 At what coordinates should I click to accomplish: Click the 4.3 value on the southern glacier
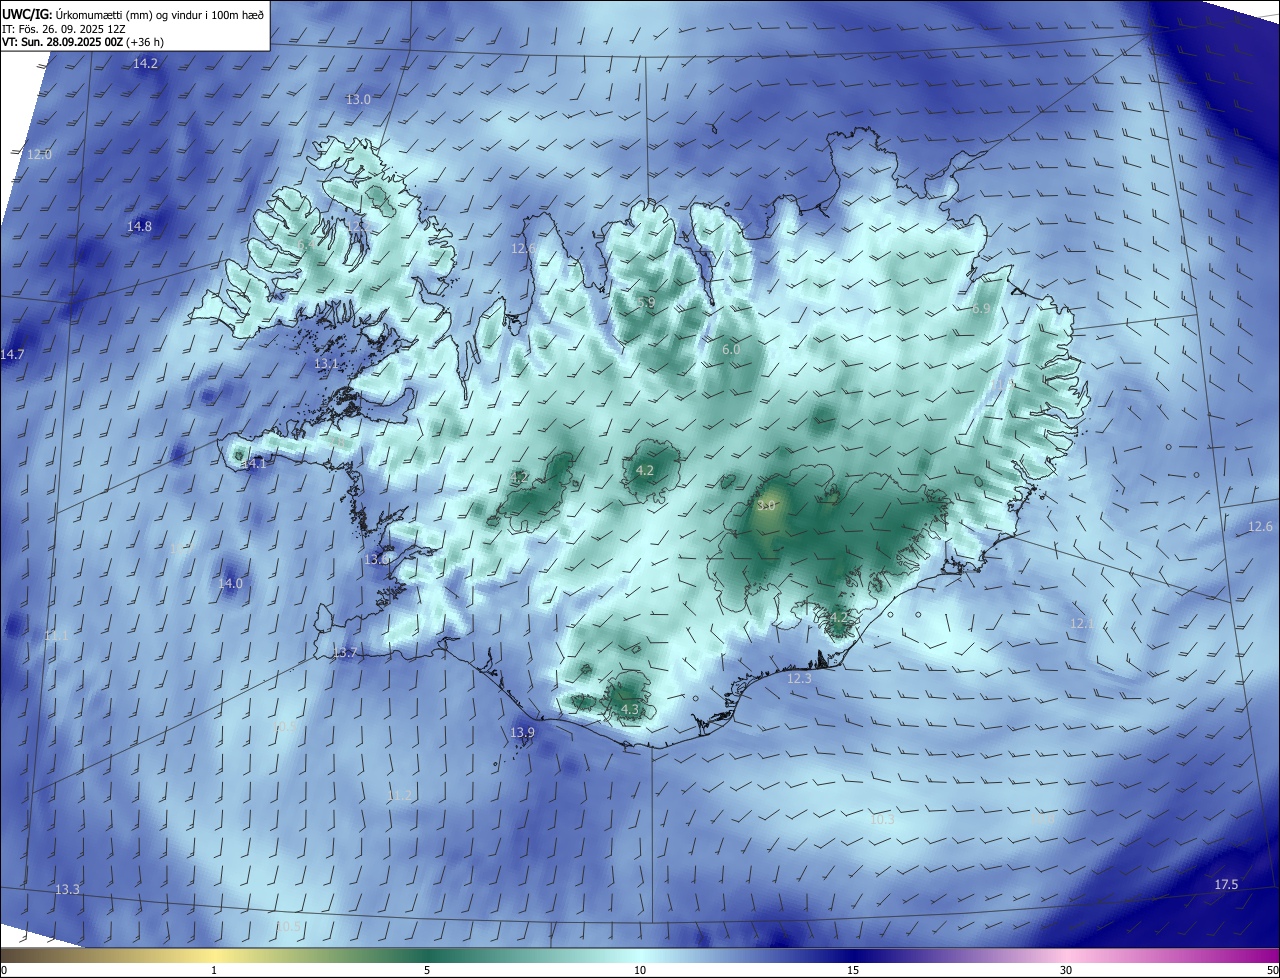630,709
